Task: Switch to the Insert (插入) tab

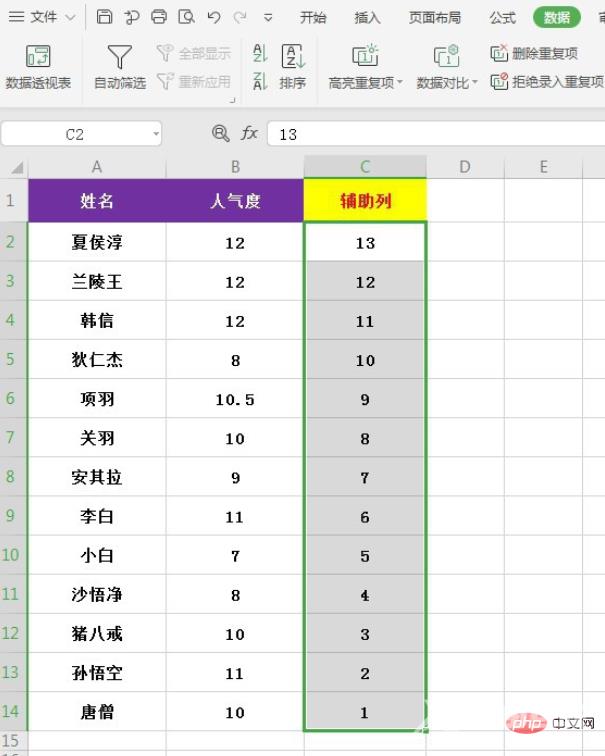Action: pos(367,17)
